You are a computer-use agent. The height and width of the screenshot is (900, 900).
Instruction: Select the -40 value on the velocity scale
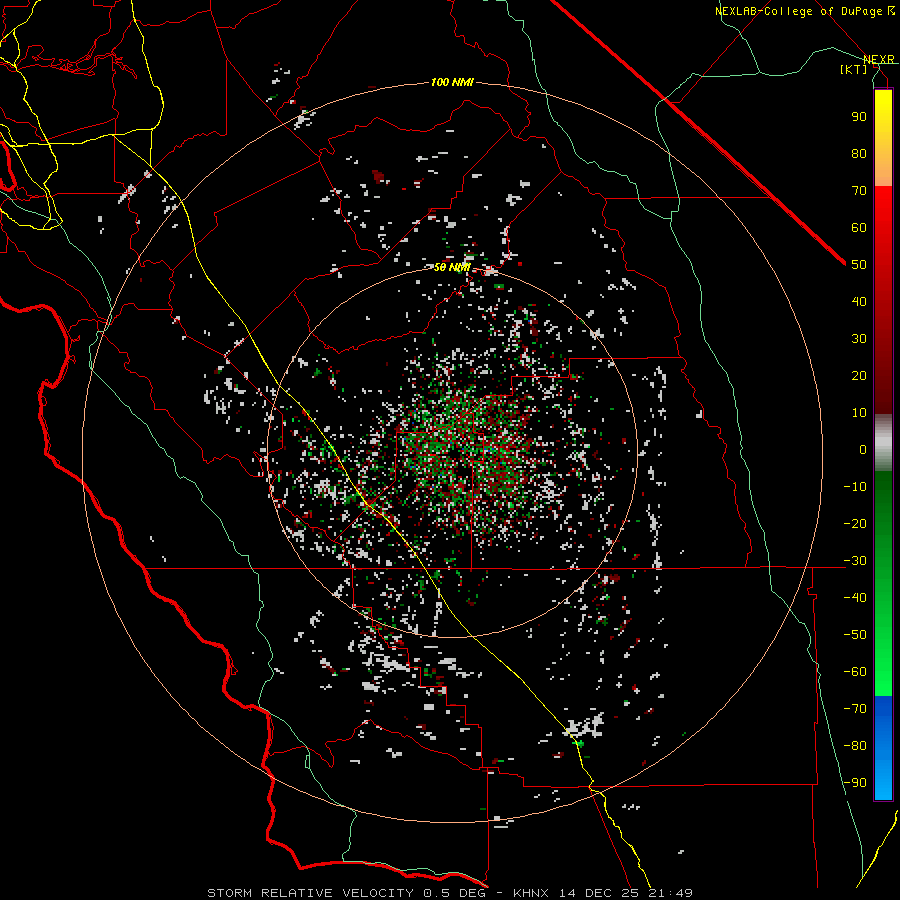pos(855,598)
